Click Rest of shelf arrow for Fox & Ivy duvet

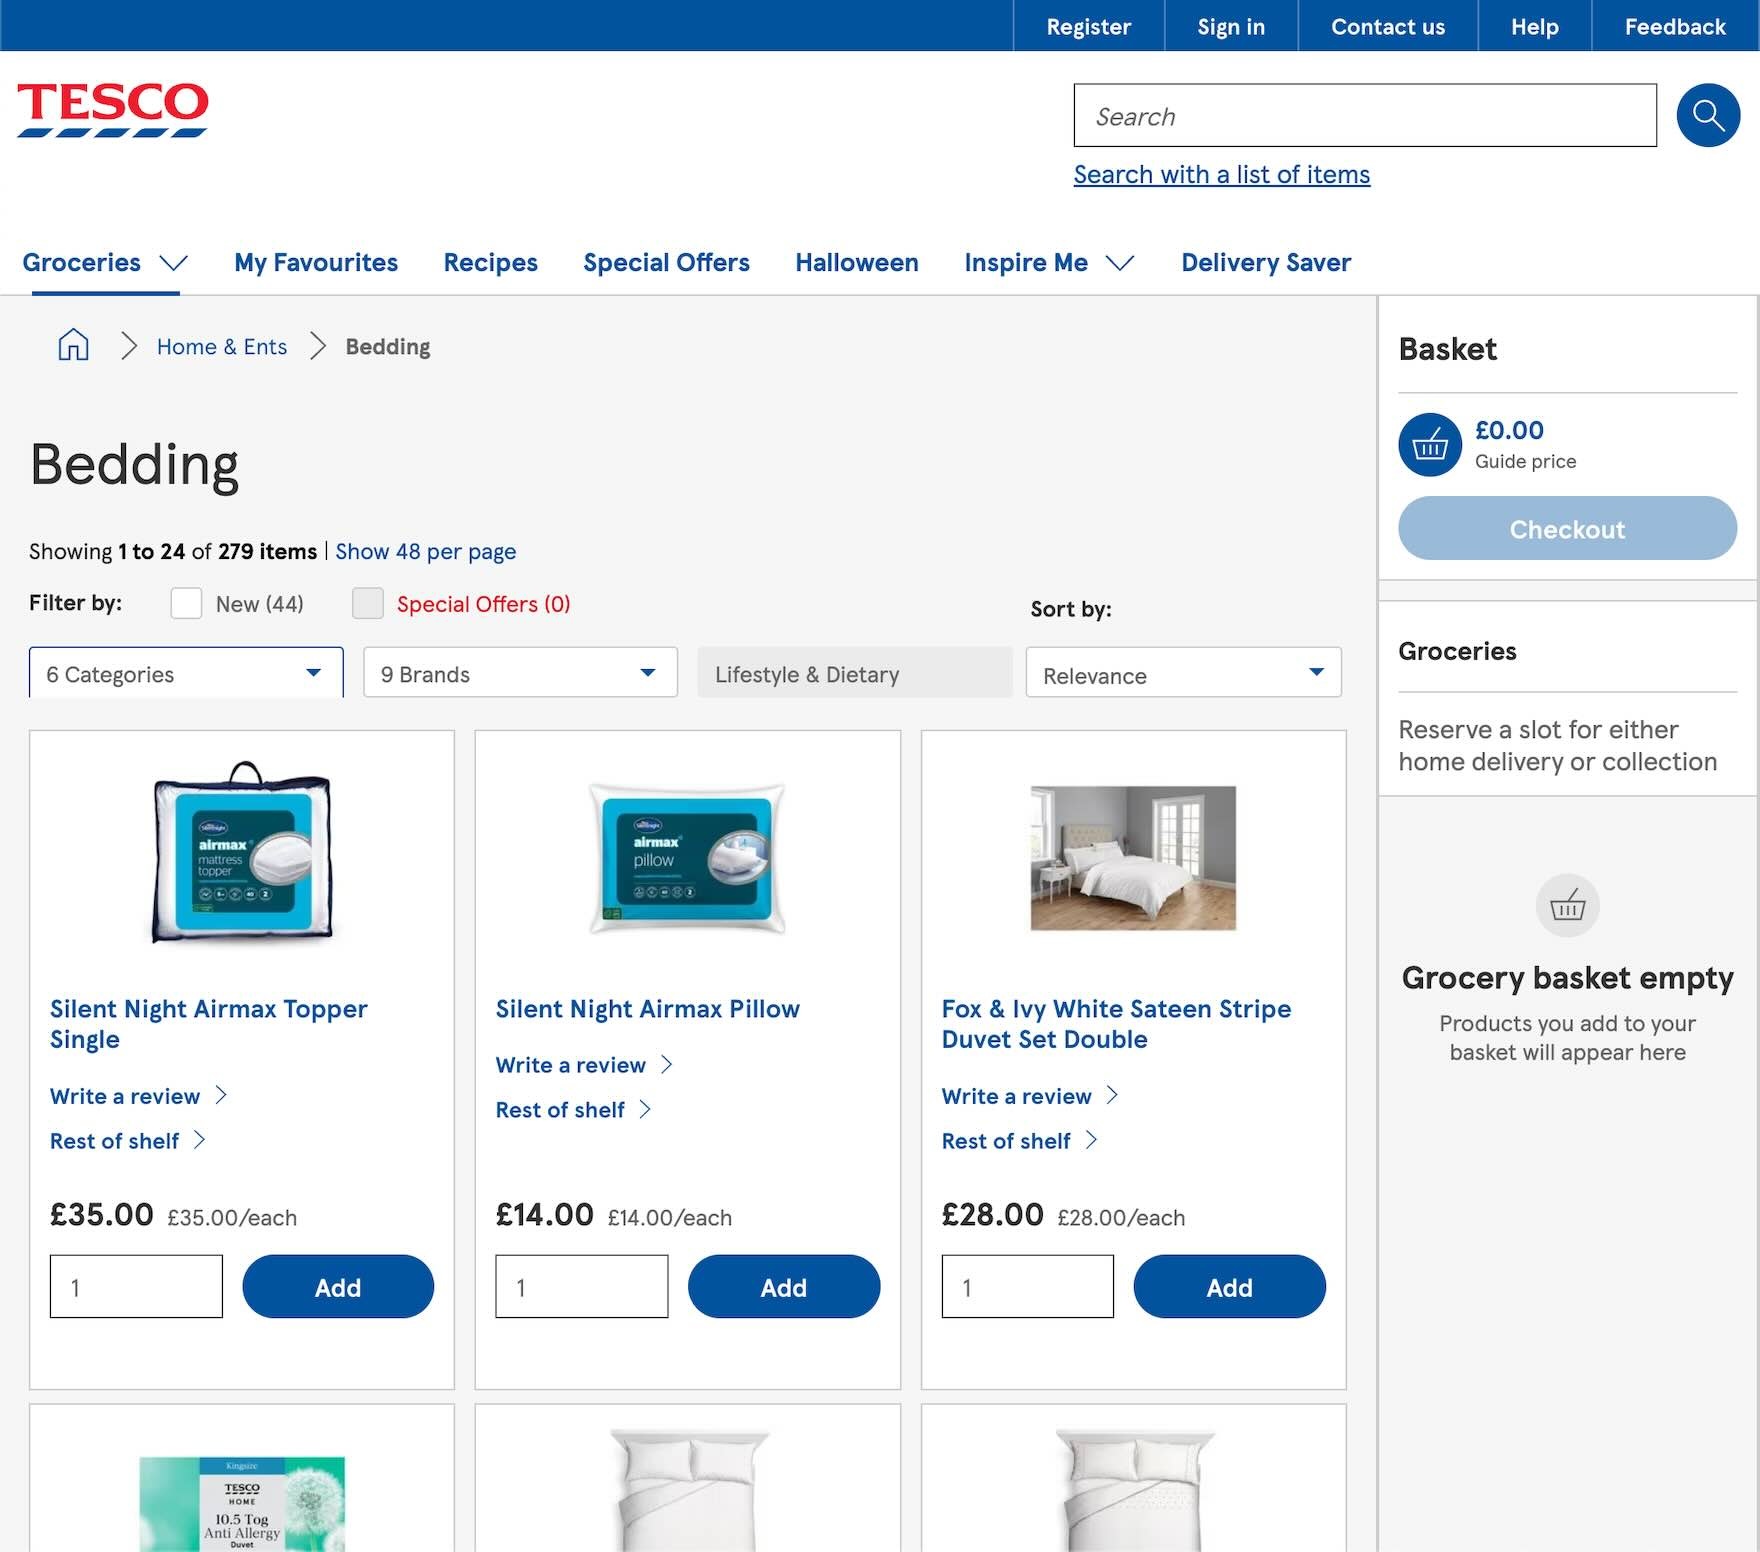click(1091, 1140)
